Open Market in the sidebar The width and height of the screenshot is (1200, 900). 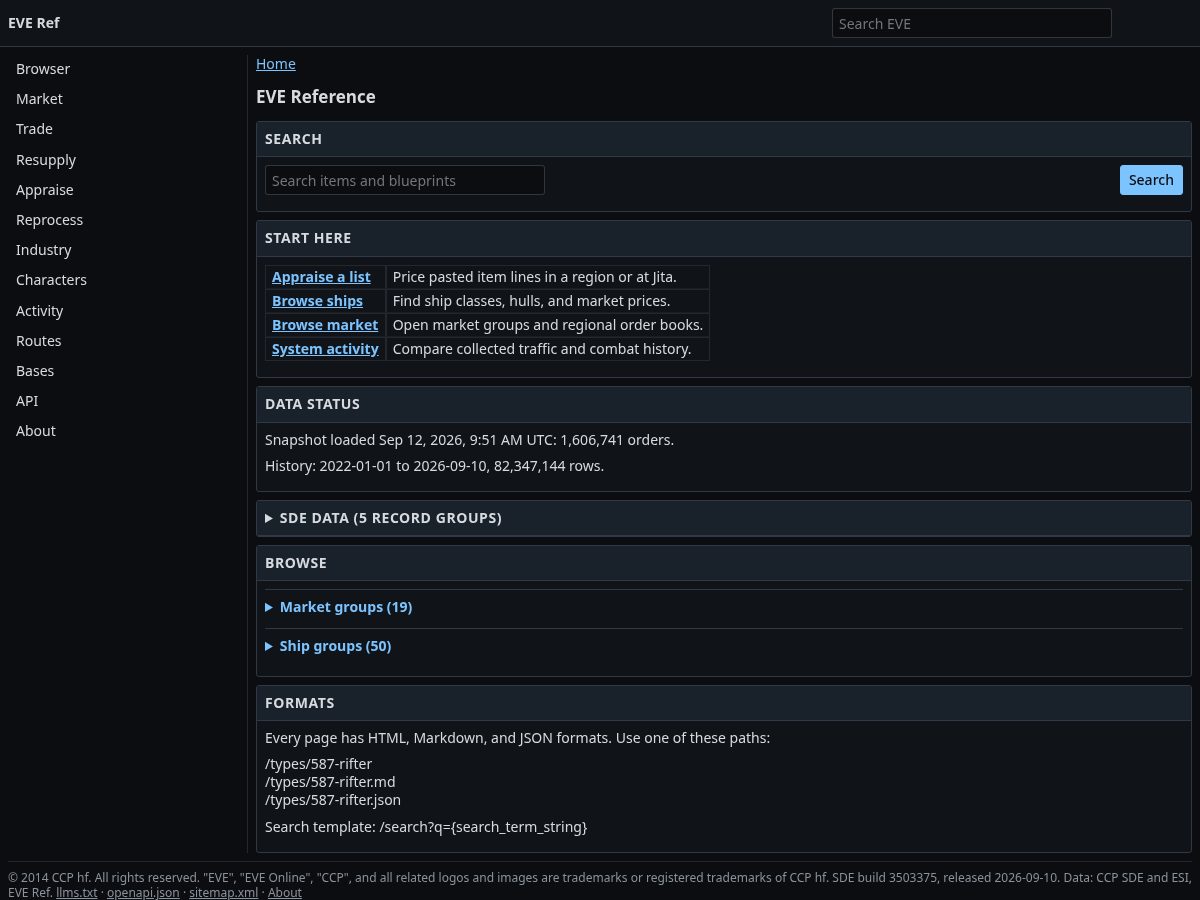pos(39,99)
